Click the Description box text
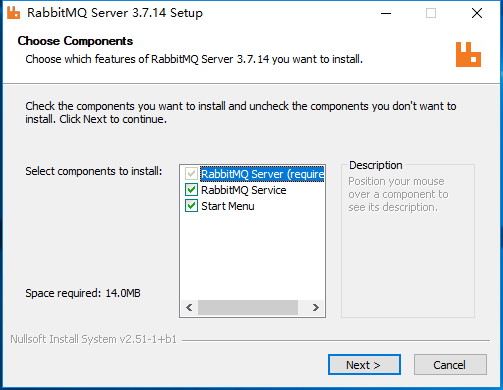 click(398, 194)
